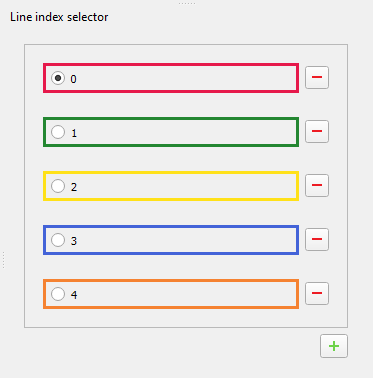Remove line 0 with its red minus button
Image resolution: width=373 pixels, height=378 pixels.
(x=317, y=77)
